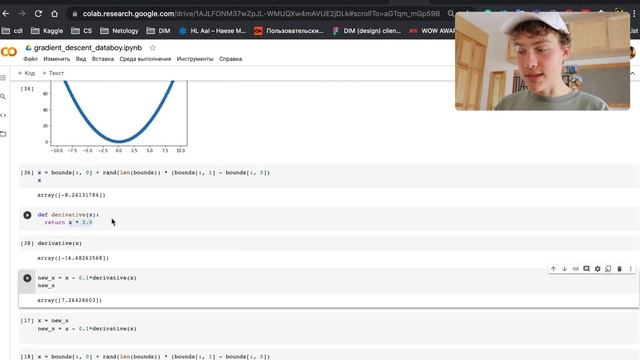
Task: Open the Инструменты menu
Action: coord(195,59)
